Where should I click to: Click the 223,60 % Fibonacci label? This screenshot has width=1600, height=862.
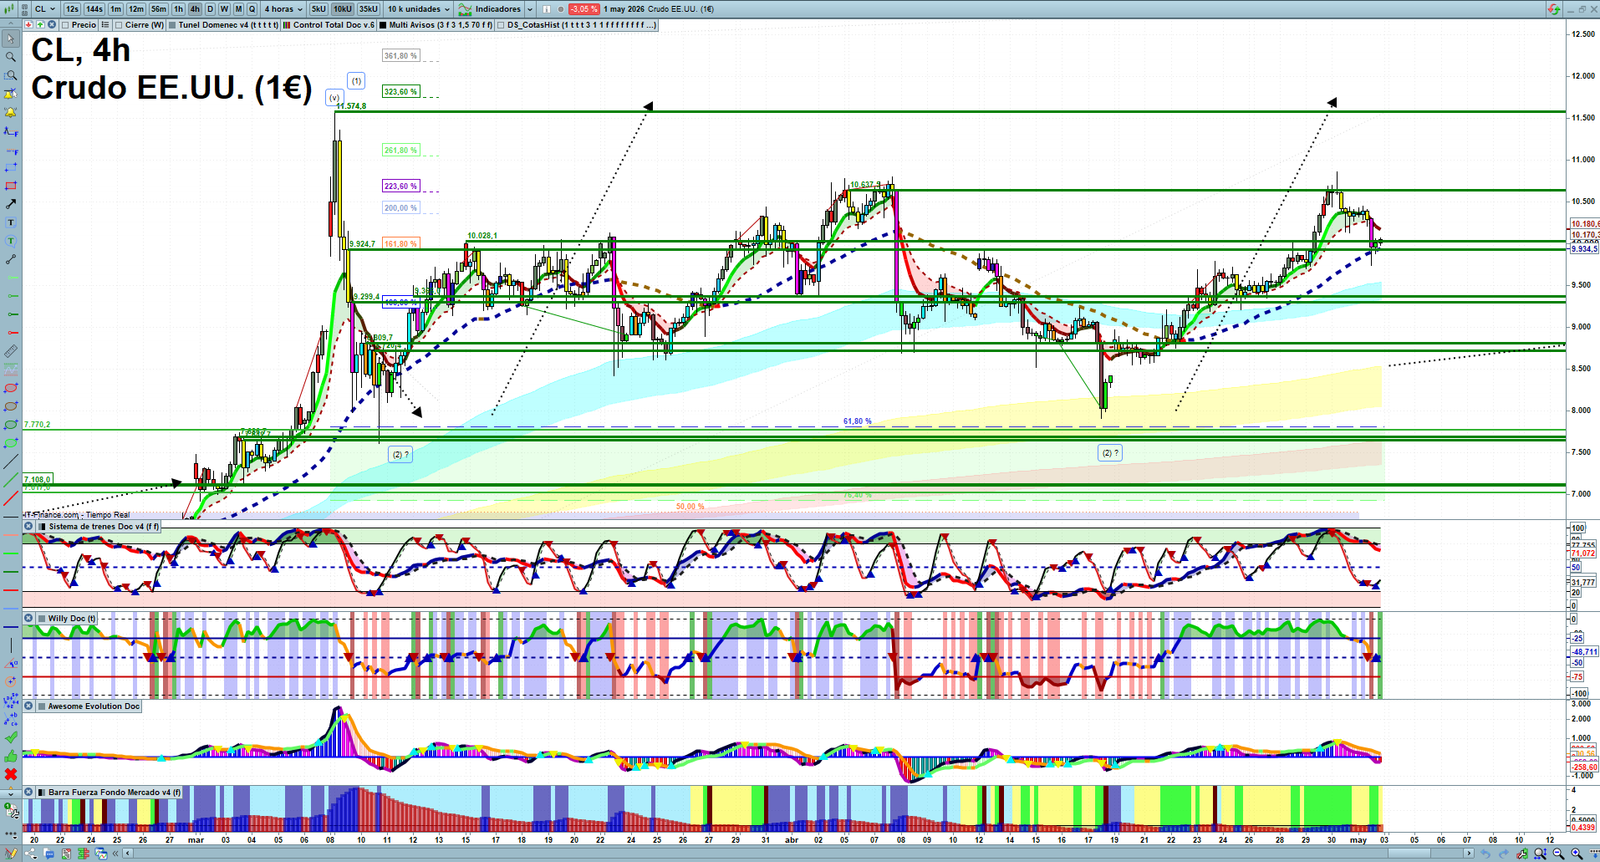(x=400, y=186)
